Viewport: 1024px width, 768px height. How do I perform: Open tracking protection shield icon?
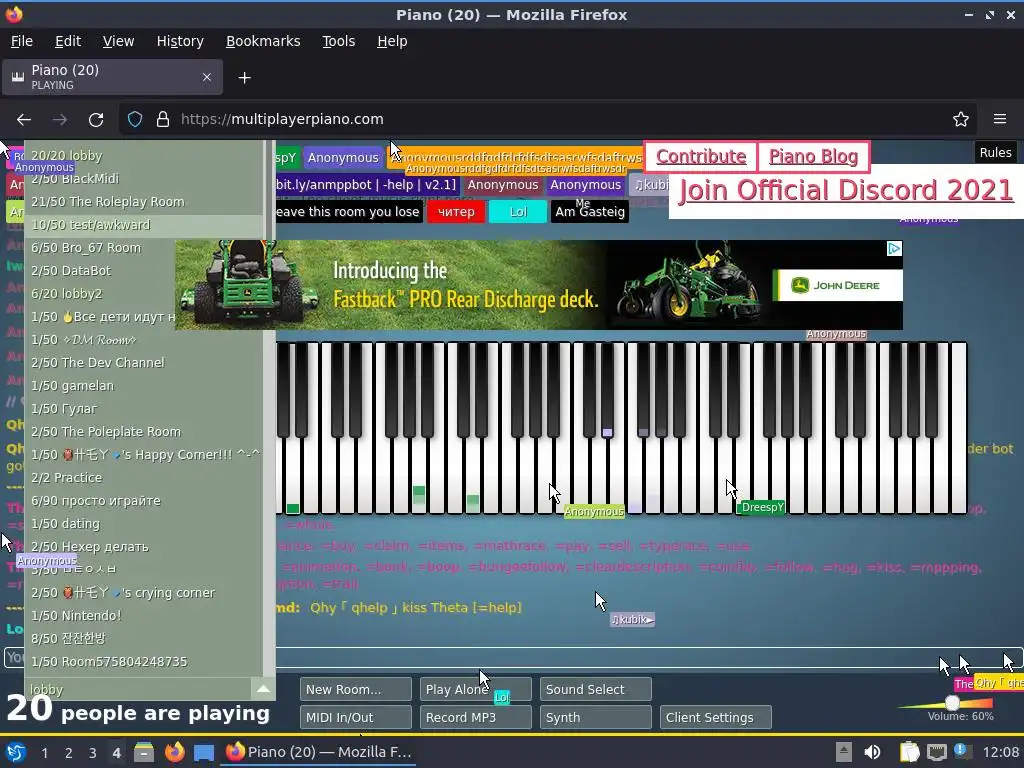pyautogui.click(x=135, y=120)
